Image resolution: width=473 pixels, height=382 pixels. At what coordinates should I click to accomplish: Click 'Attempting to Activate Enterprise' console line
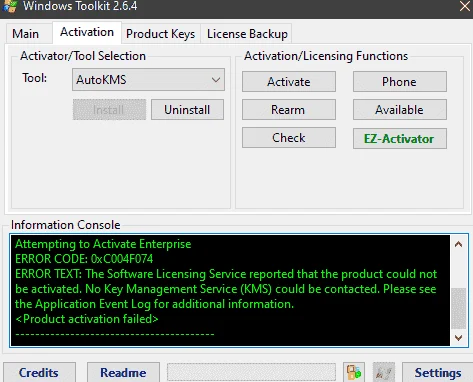pos(103,244)
